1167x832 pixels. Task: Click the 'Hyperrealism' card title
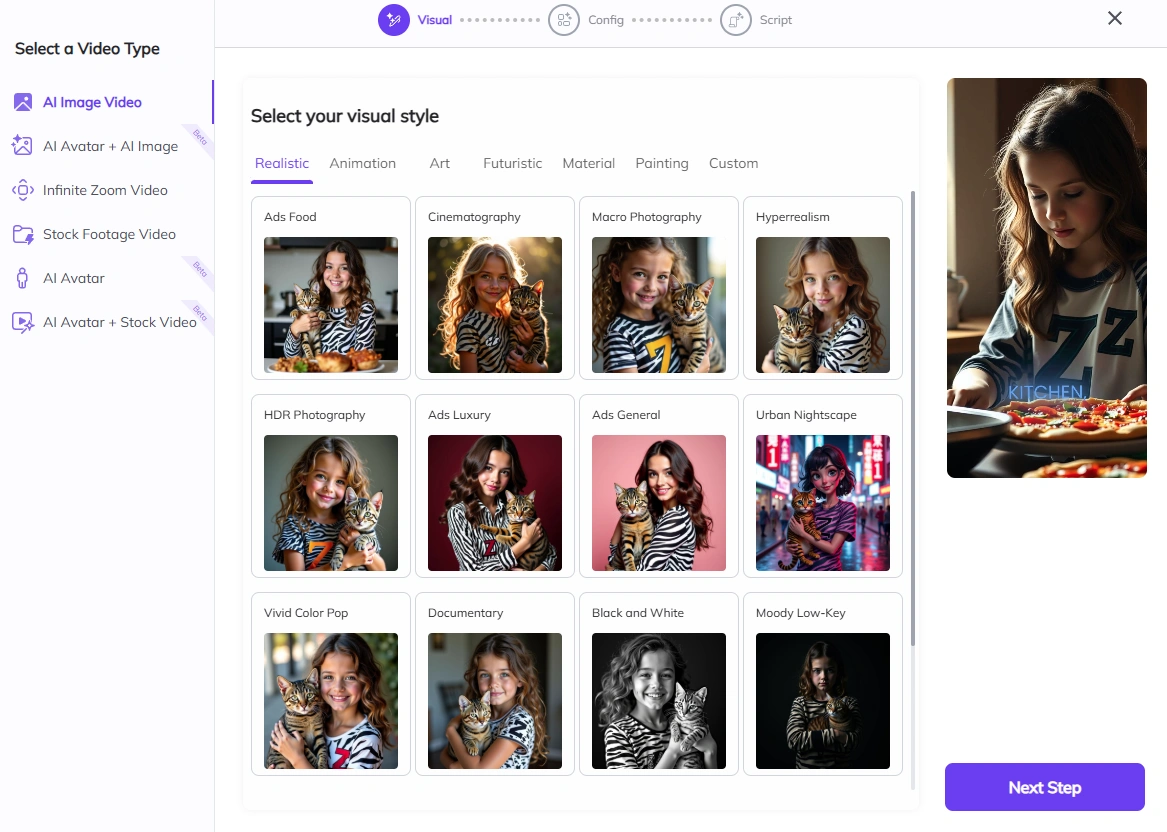click(793, 217)
